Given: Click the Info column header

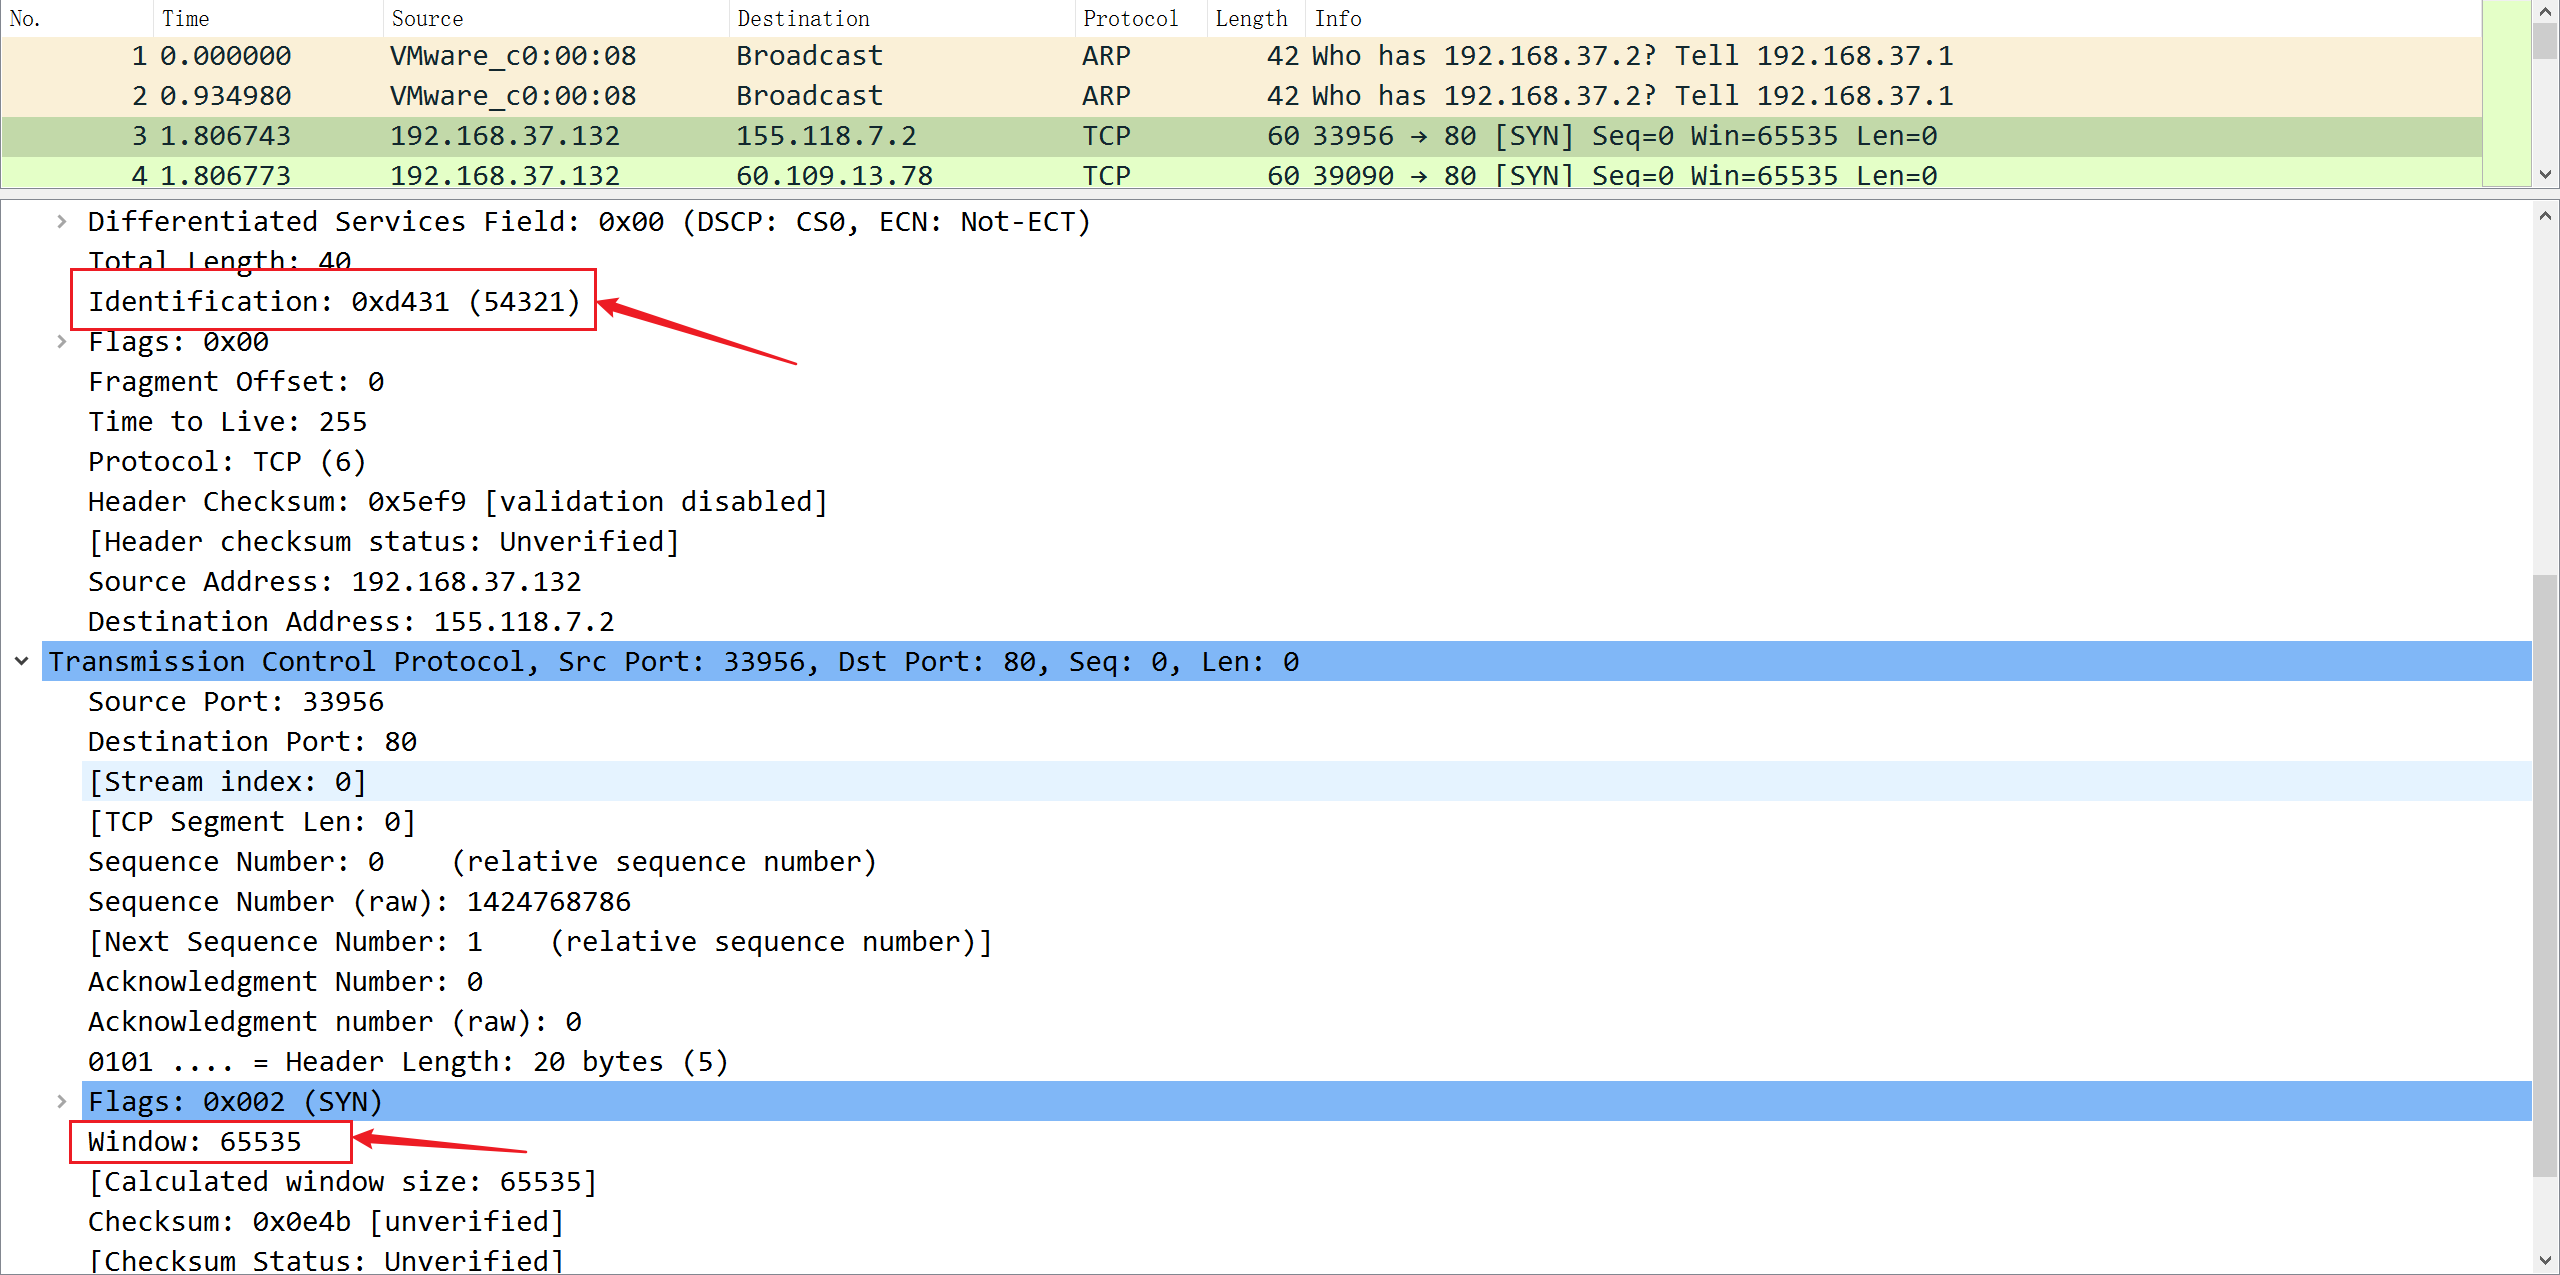Looking at the screenshot, I should click(x=1338, y=19).
